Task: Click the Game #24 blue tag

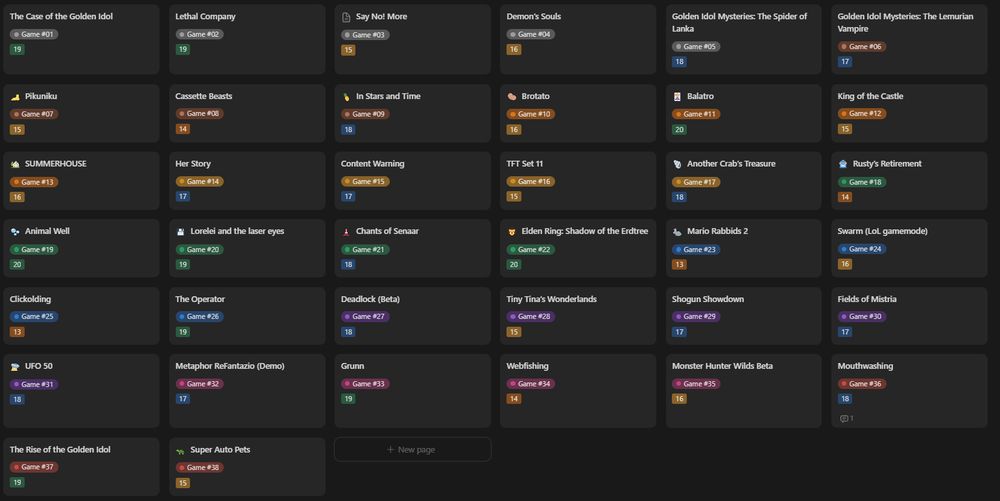Action: (x=862, y=249)
